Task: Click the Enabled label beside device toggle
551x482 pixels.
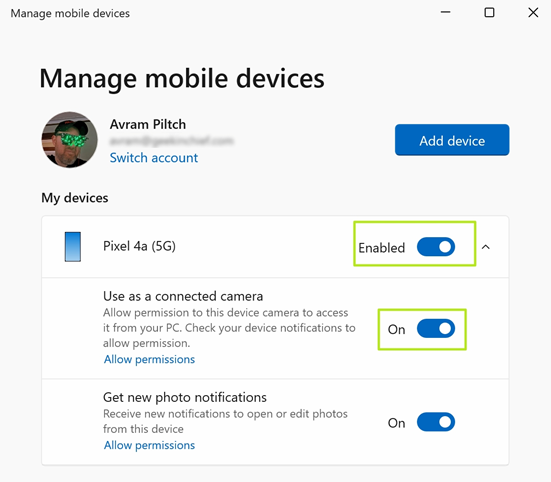Action: (382, 248)
